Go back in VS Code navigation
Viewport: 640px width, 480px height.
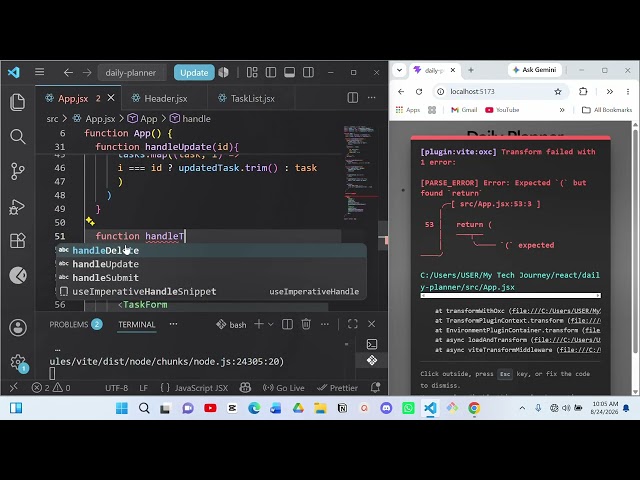click(68, 73)
